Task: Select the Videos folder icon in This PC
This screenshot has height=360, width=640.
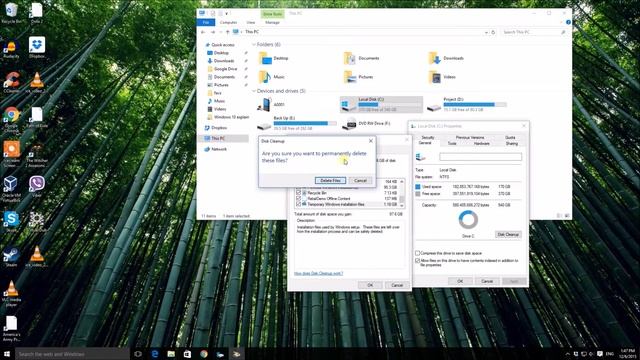Action: [x=434, y=77]
